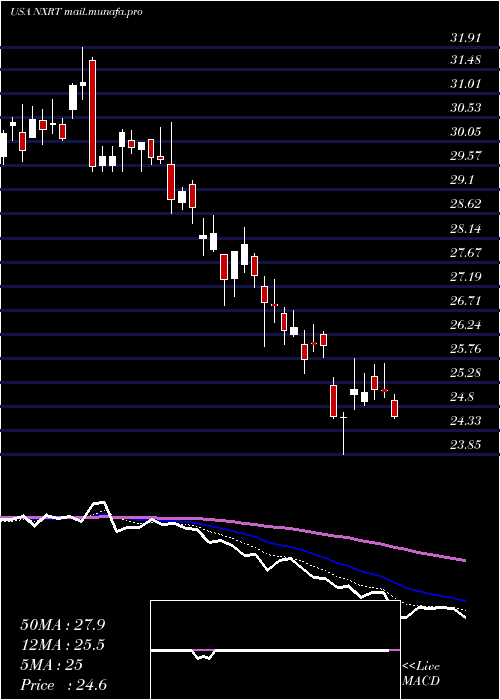Click the 27.19 price axis label

click(466, 277)
